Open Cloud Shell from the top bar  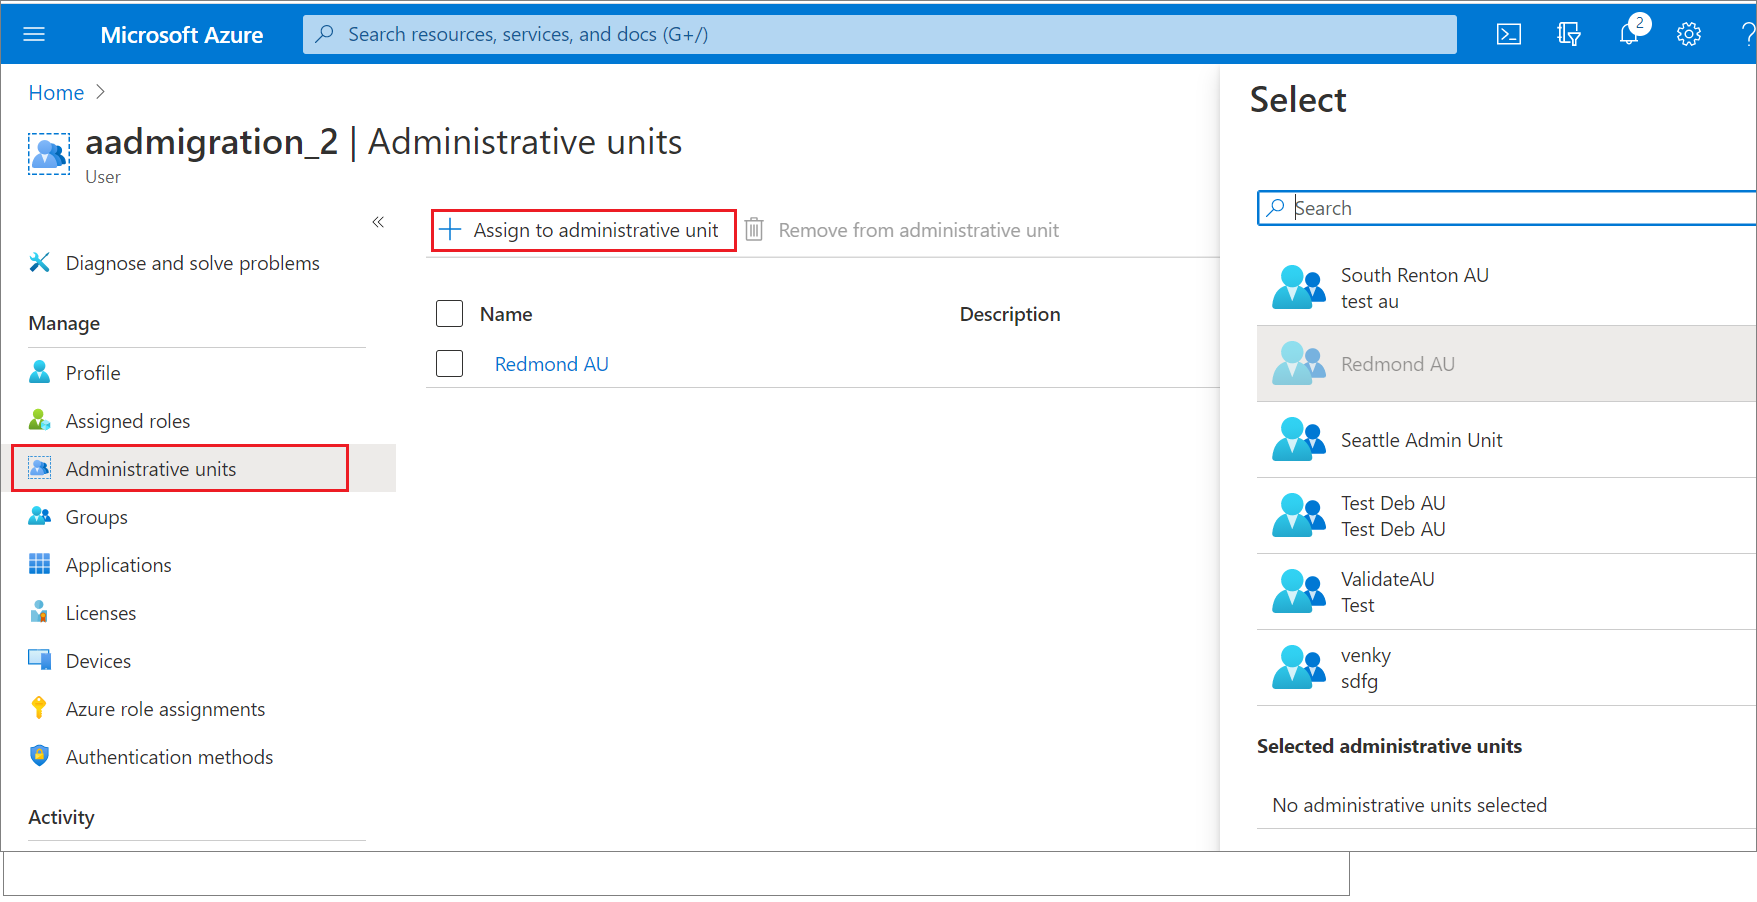(1509, 35)
